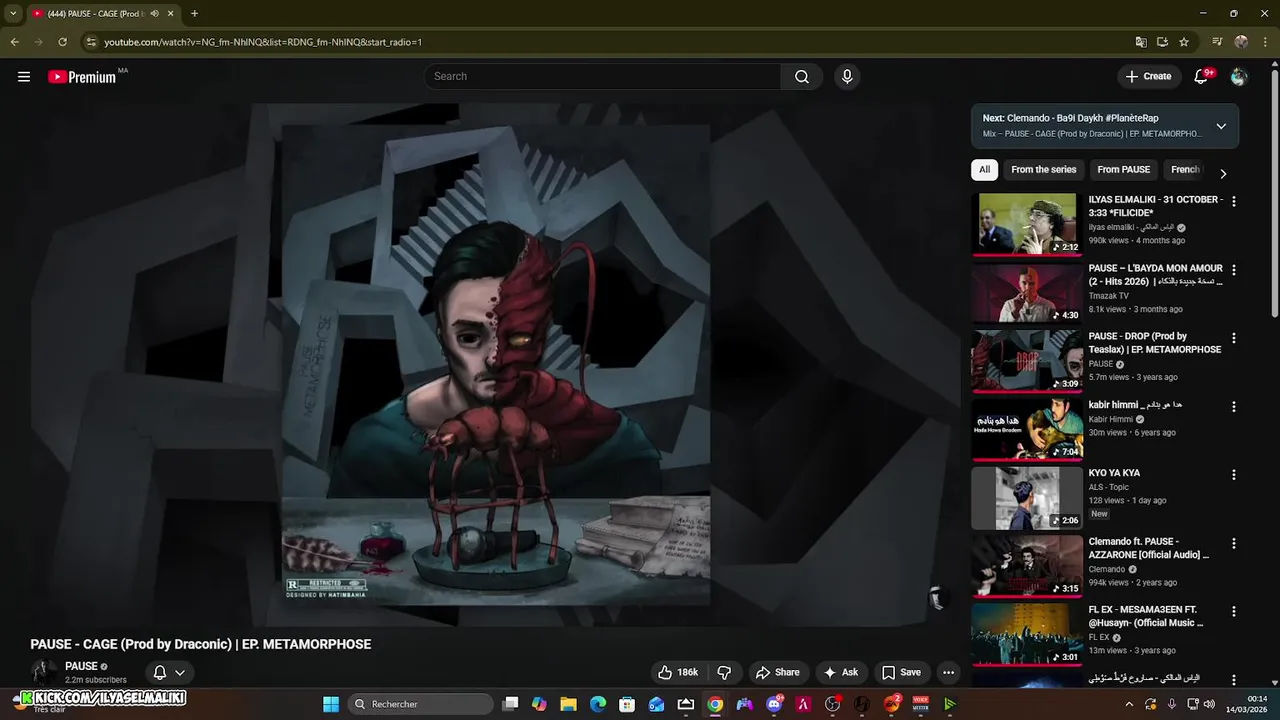Open a new browser tab

click(194, 14)
